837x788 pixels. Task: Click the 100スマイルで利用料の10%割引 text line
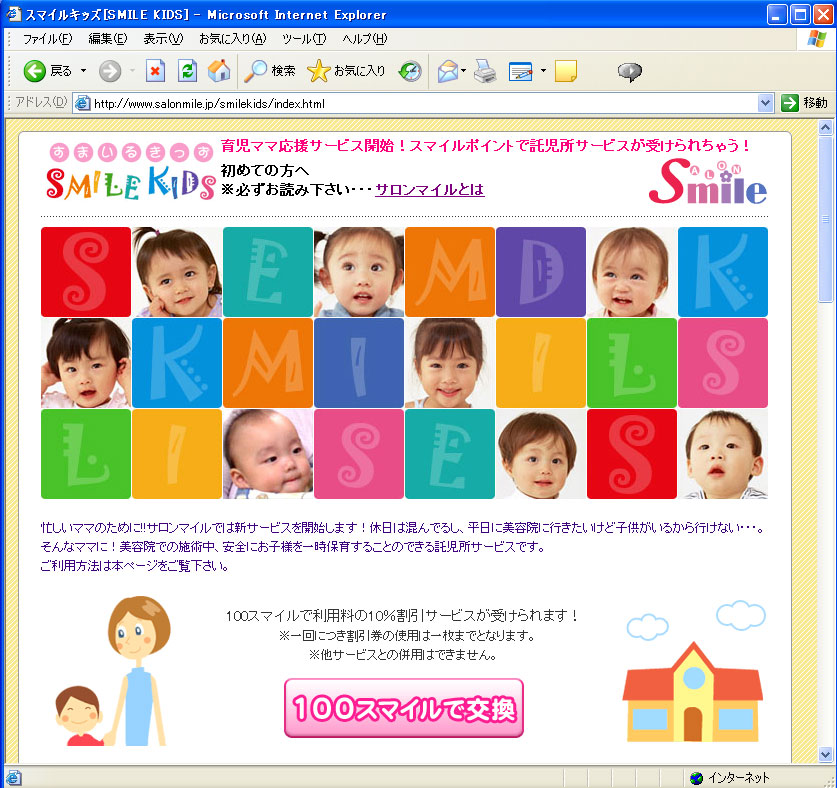[x=403, y=616]
